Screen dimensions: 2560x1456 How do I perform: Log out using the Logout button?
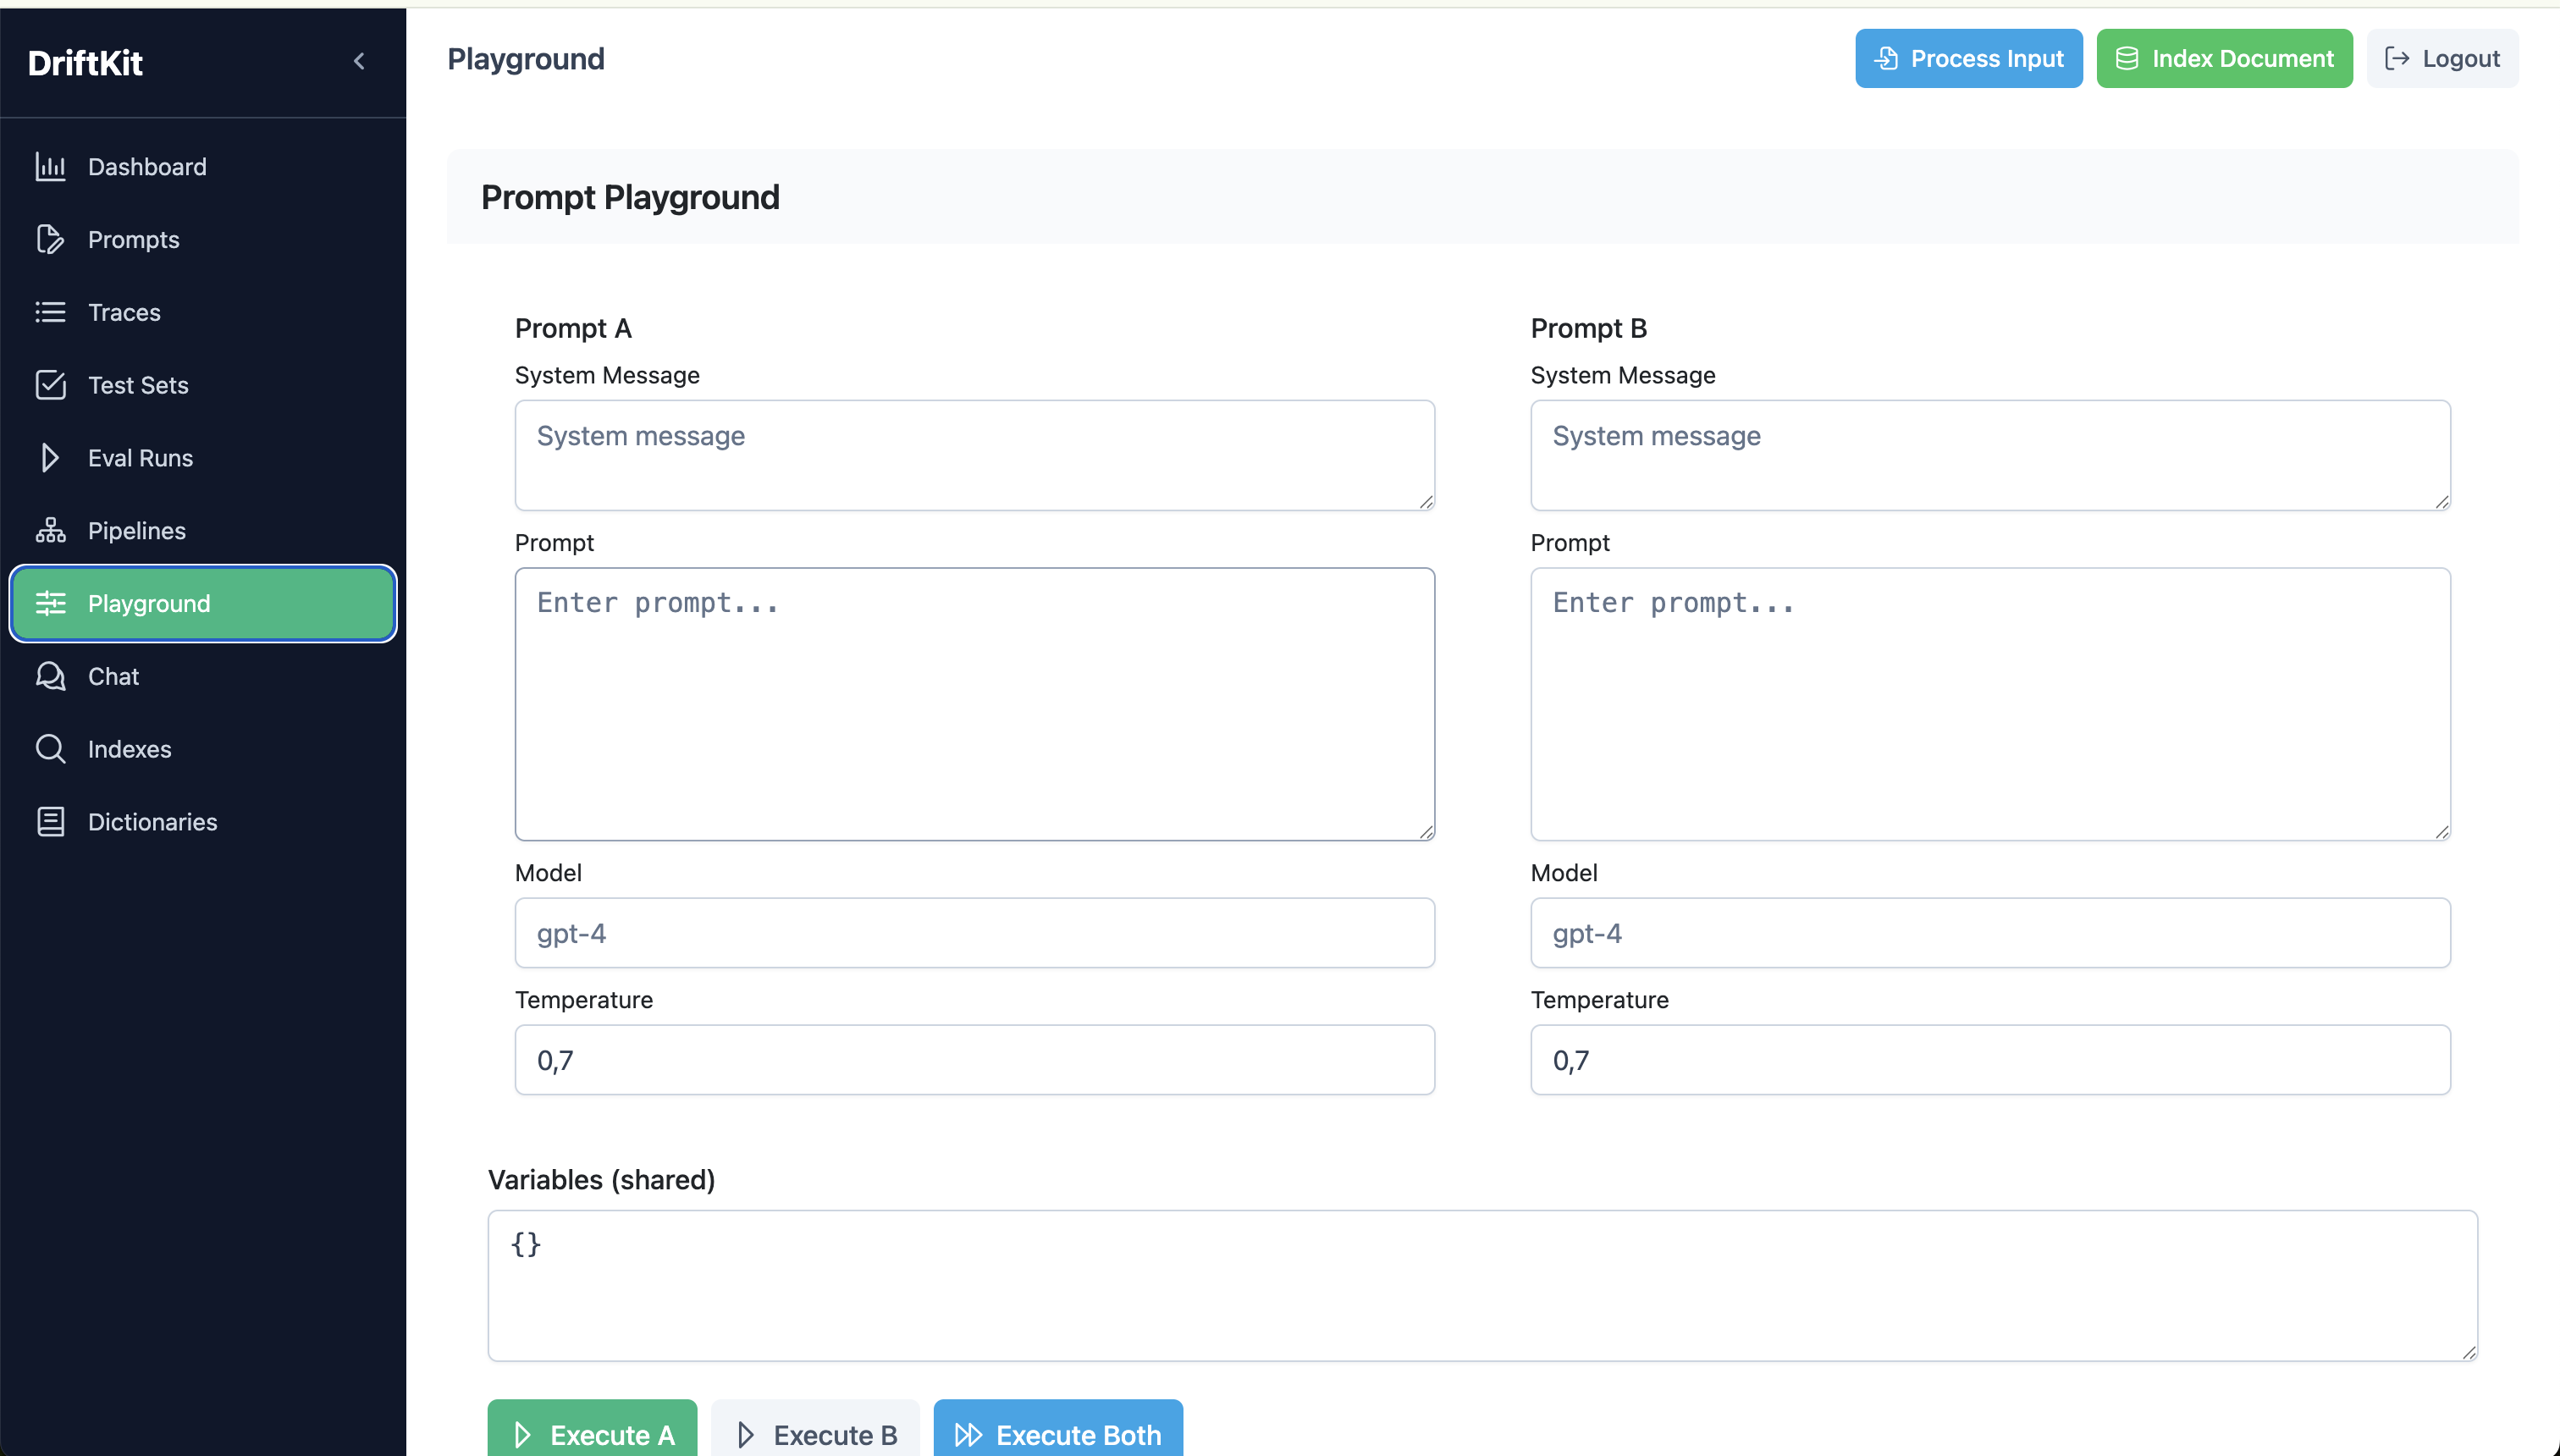pos(2442,59)
